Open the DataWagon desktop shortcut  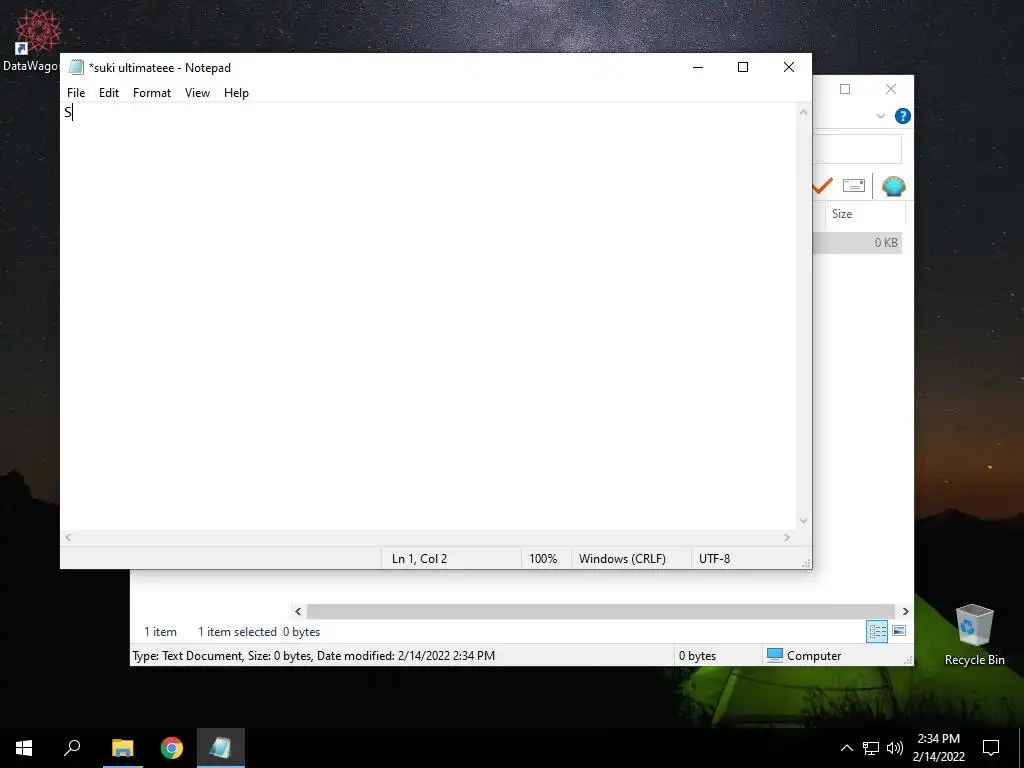[x=31, y=40]
